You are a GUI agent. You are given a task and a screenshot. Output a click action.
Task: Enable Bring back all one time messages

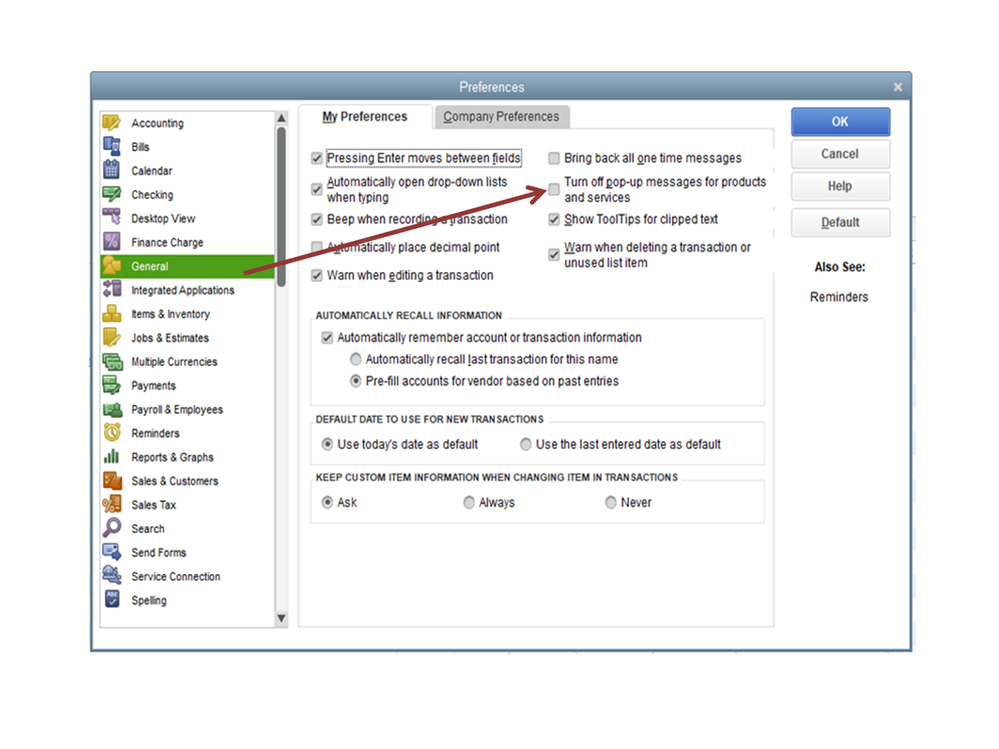click(554, 158)
